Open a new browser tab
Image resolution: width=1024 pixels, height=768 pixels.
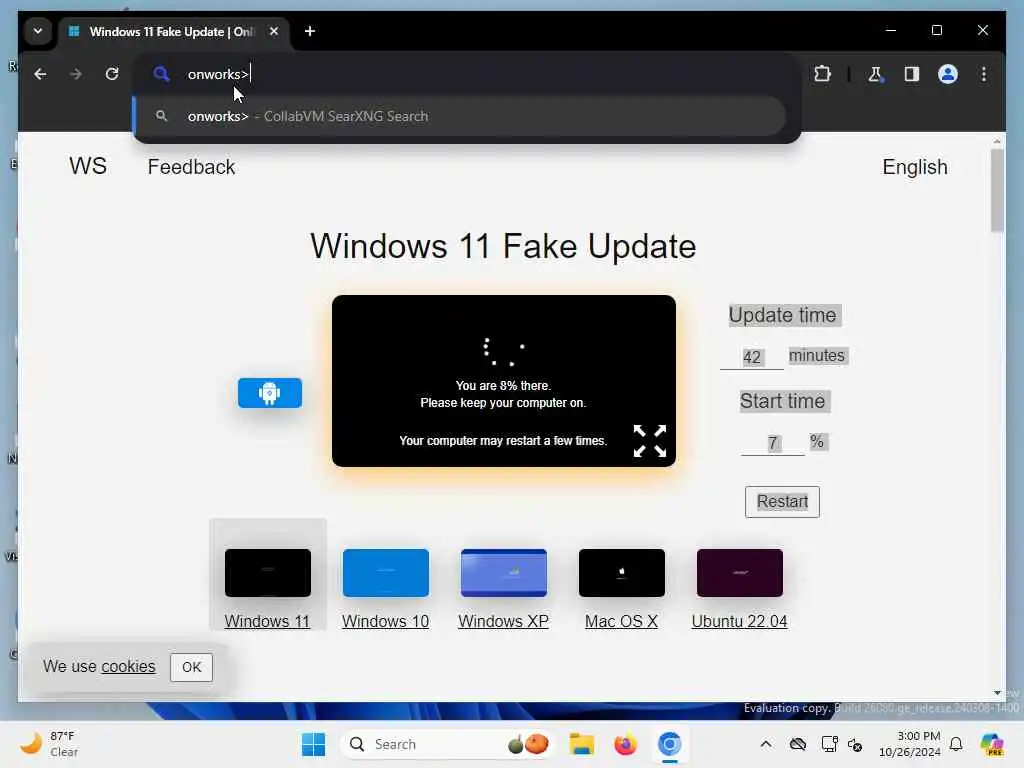310,31
